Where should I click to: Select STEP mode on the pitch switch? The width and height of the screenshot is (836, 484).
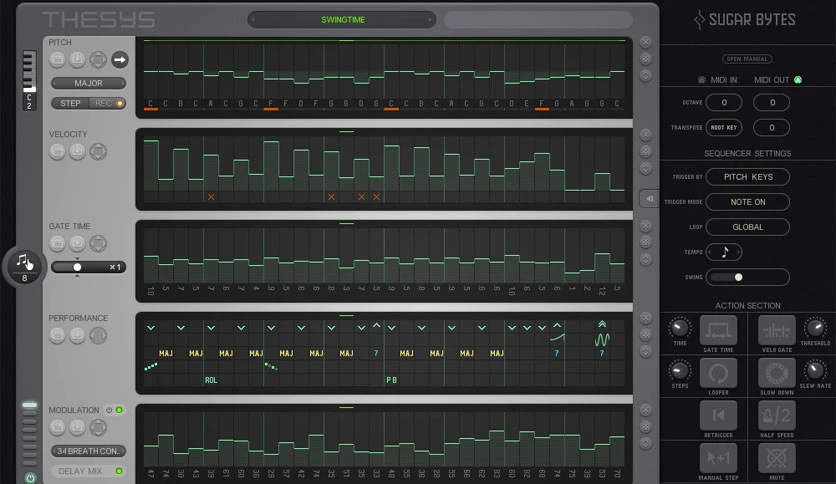click(70, 103)
